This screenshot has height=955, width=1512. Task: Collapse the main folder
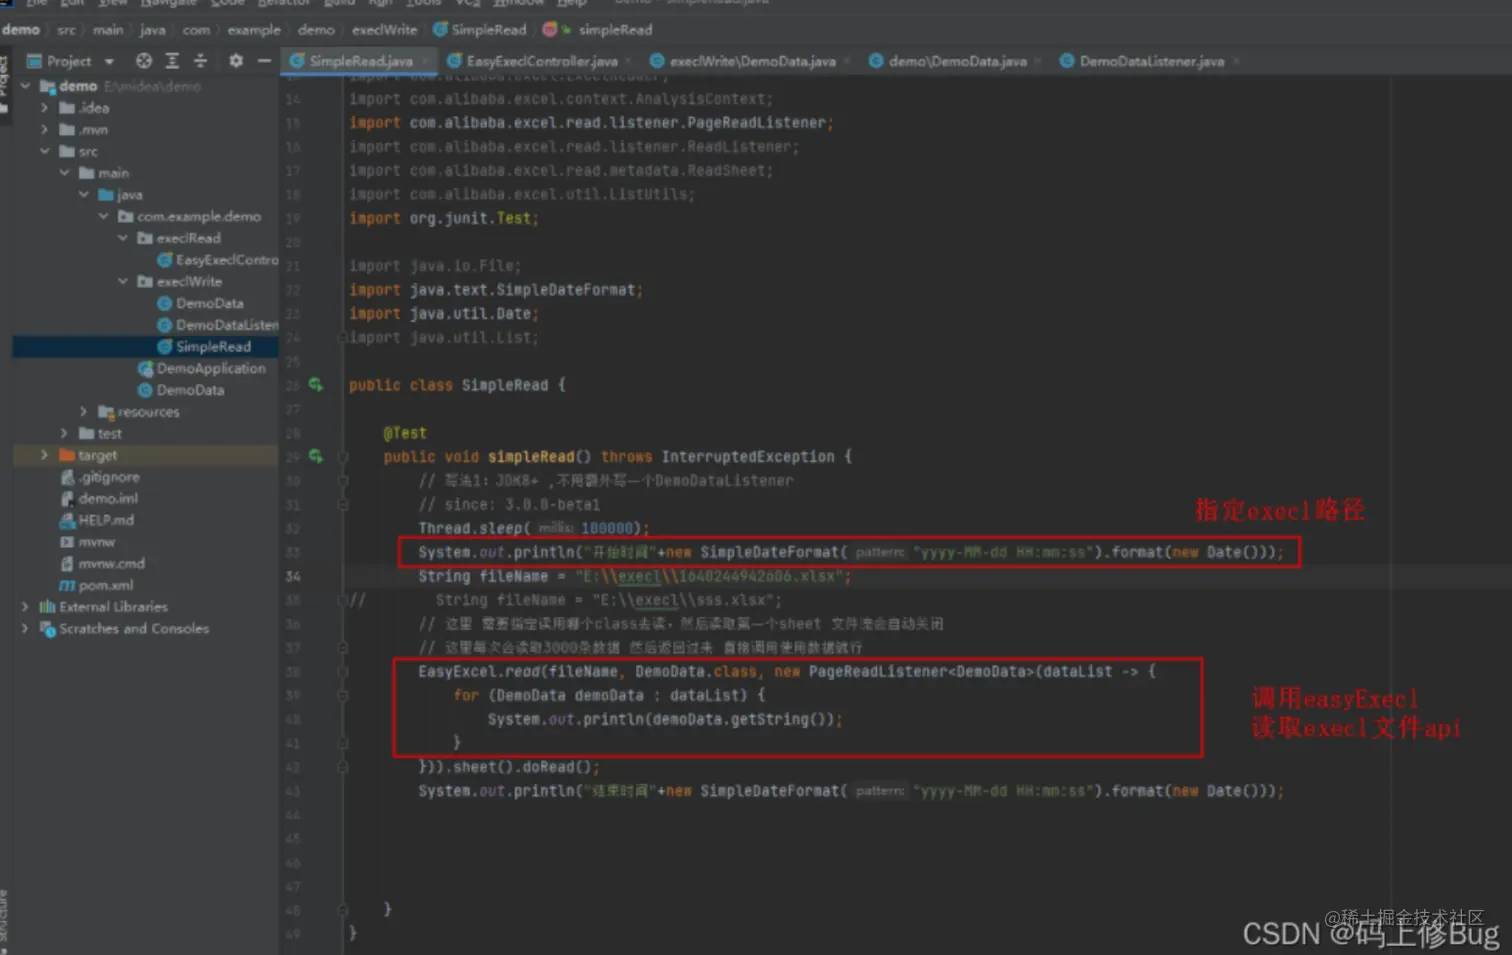click(65, 173)
